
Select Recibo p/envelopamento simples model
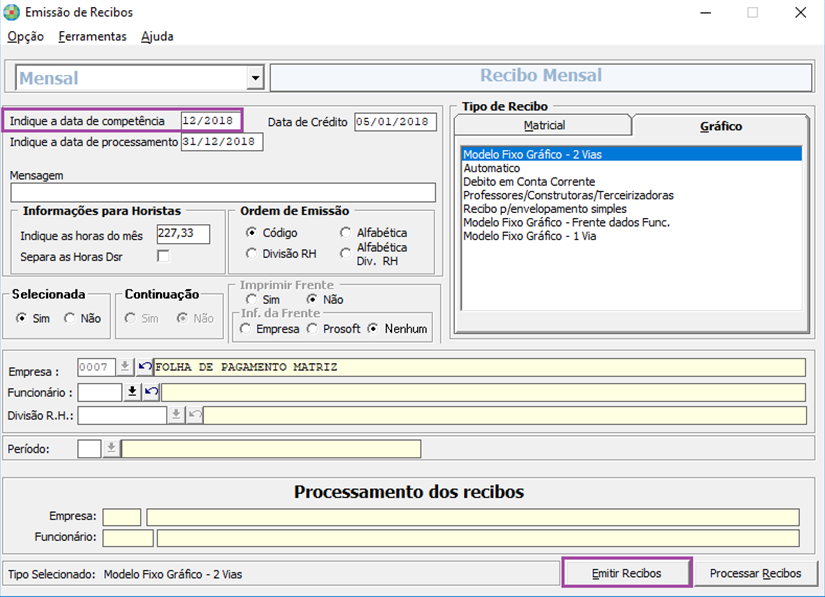[632, 209]
